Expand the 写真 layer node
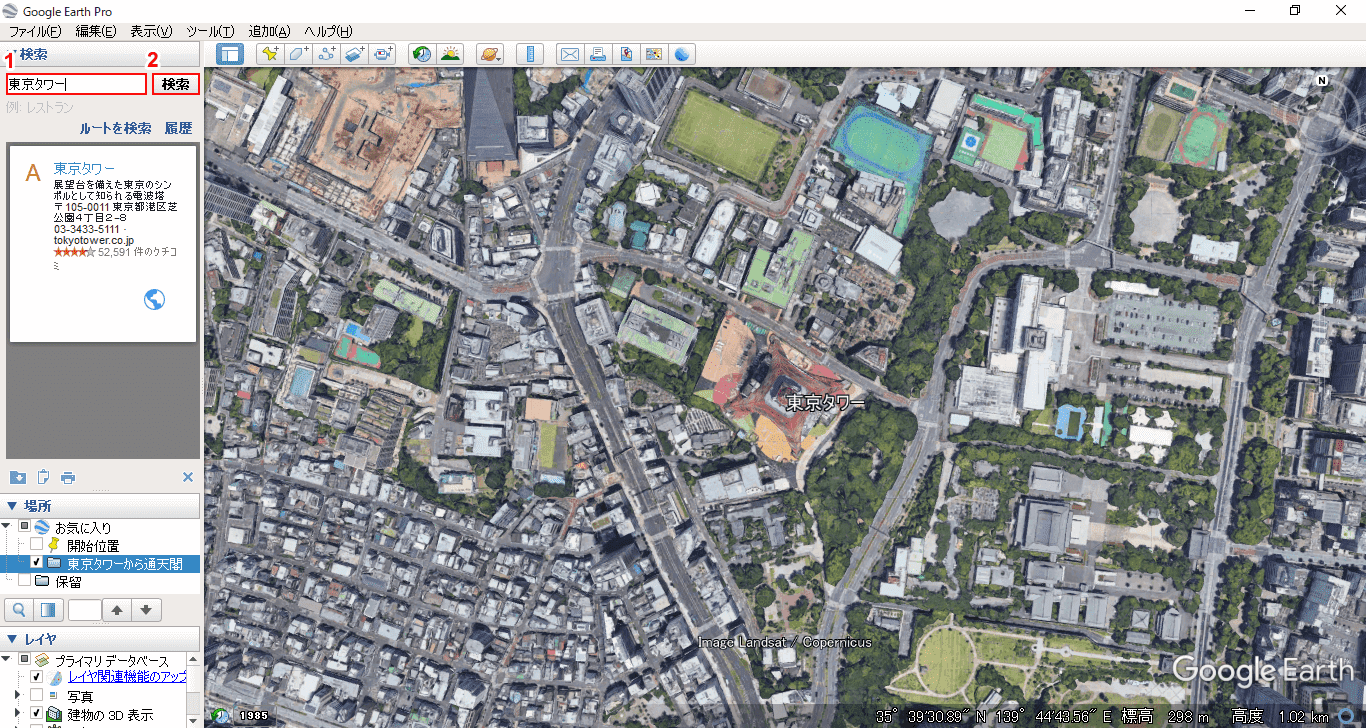The height and width of the screenshot is (728, 1366). pos(17,696)
